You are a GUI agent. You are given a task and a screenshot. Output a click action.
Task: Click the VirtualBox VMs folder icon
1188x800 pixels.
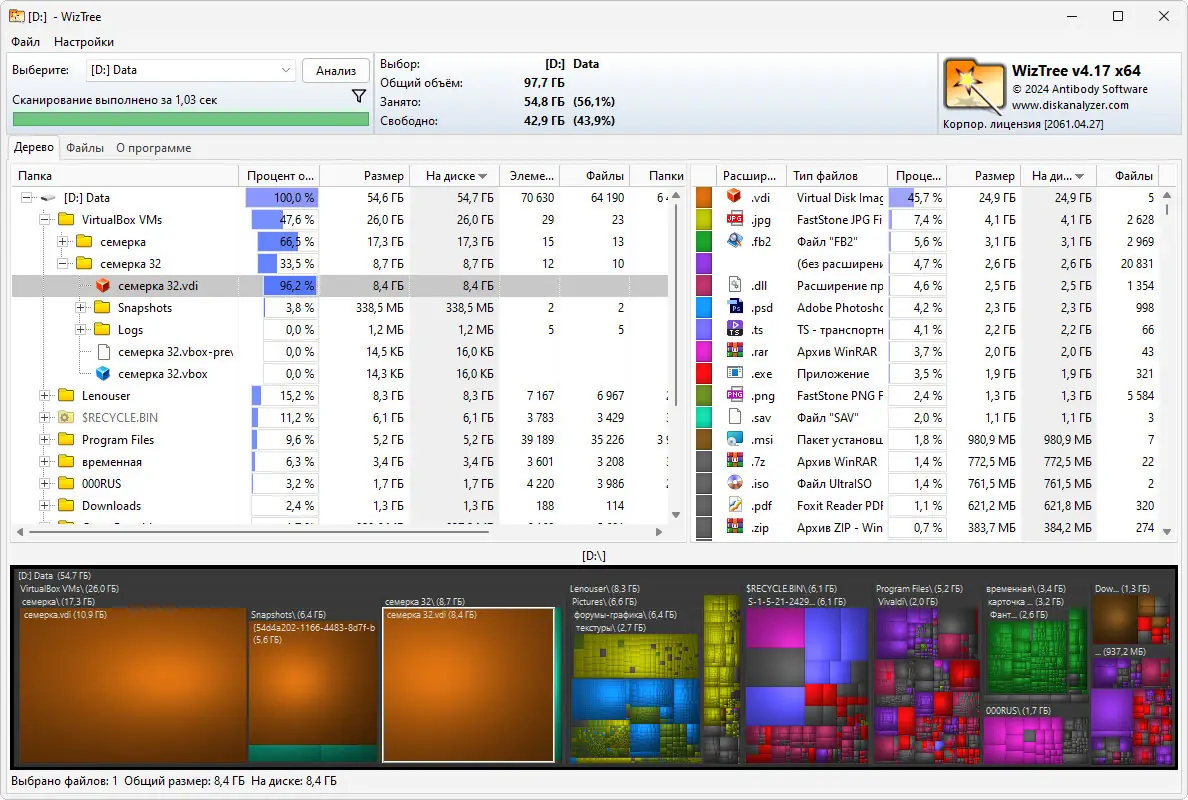coord(66,220)
